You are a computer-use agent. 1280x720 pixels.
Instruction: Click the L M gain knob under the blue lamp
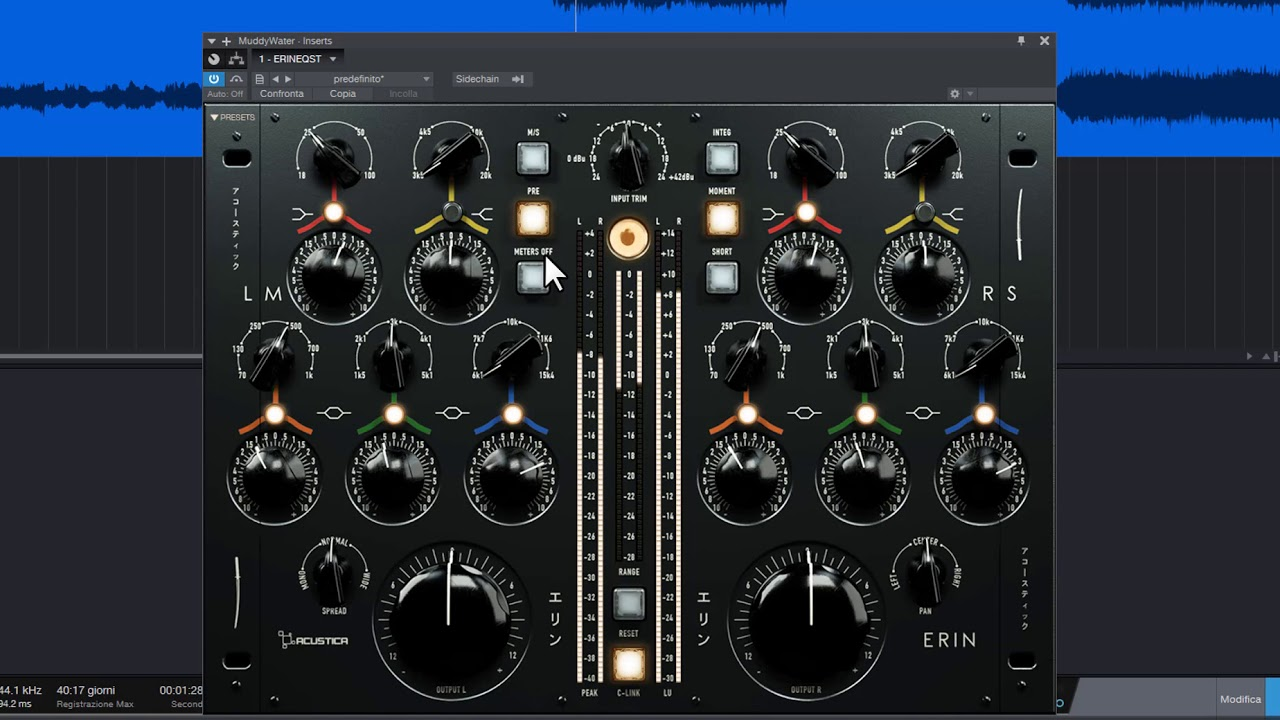click(x=512, y=478)
